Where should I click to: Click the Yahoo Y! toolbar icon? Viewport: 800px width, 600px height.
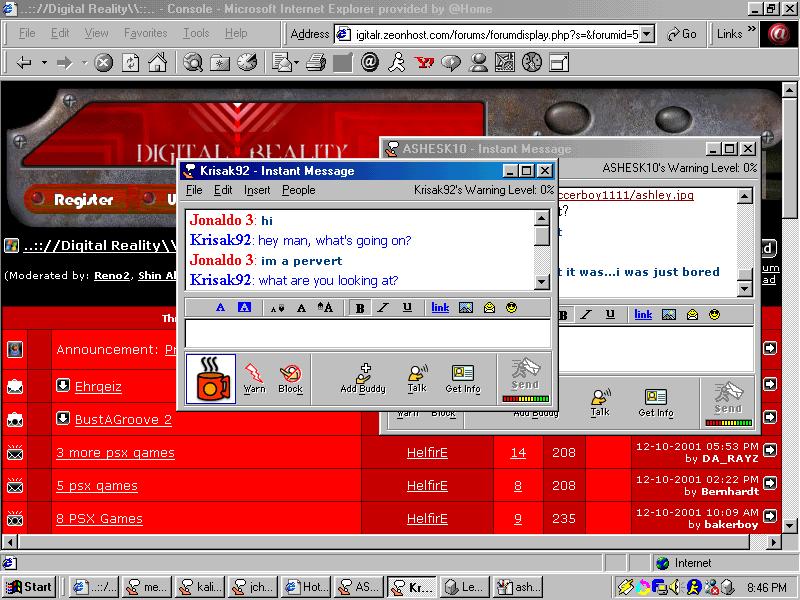click(x=424, y=63)
